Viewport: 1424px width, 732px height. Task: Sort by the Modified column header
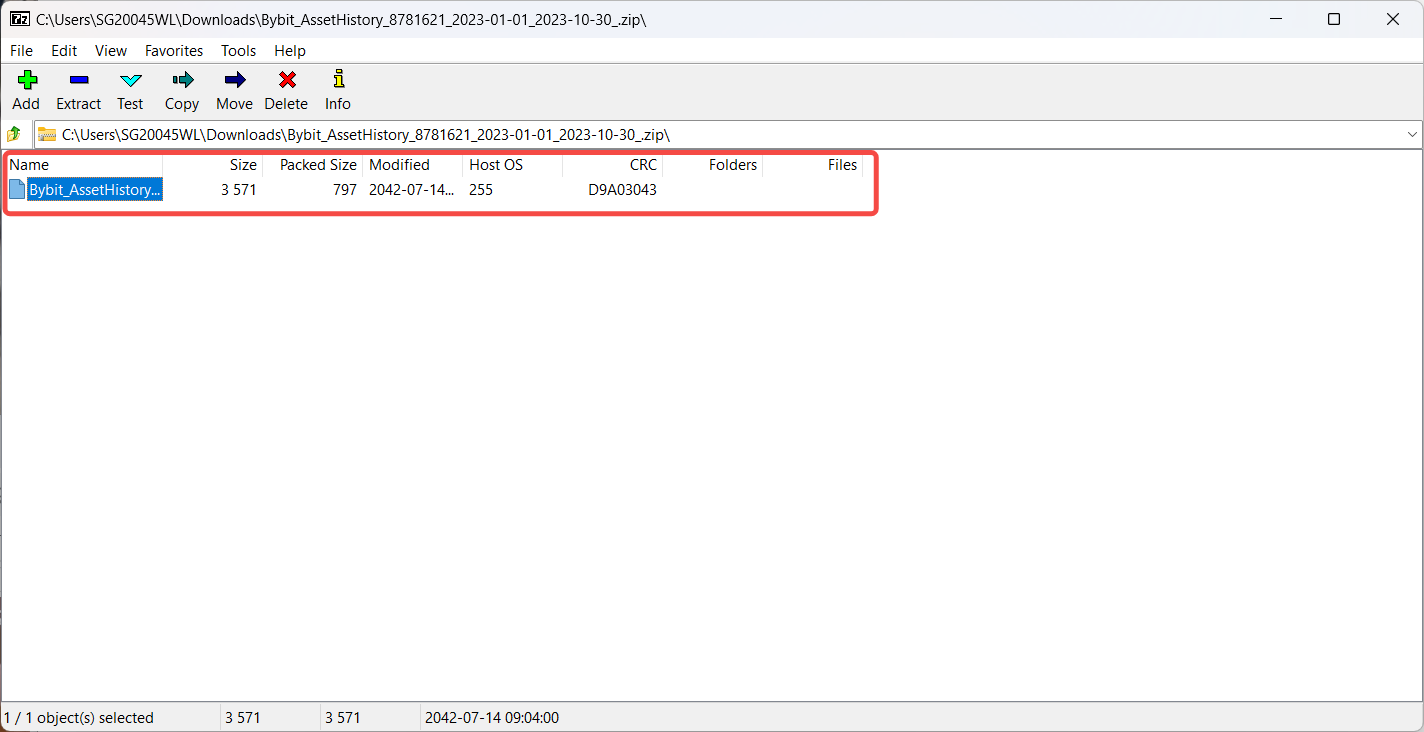click(399, 165)
